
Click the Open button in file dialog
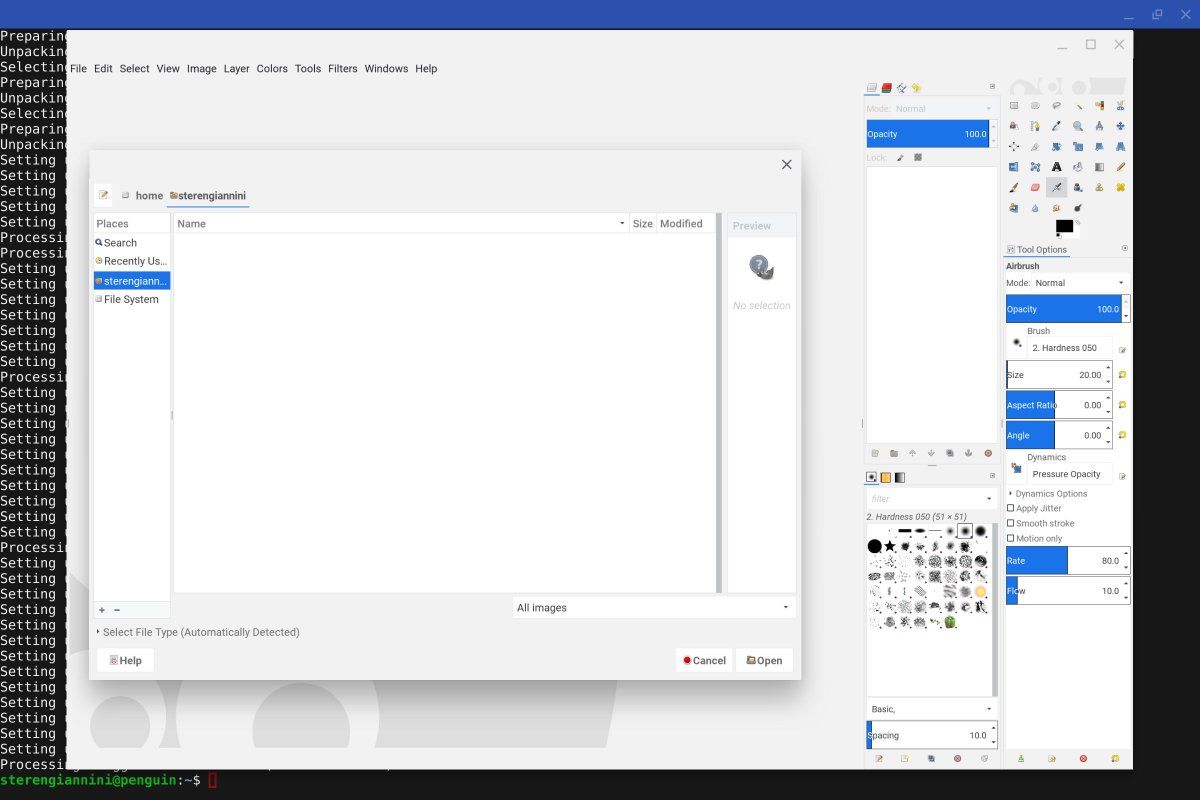764,660
